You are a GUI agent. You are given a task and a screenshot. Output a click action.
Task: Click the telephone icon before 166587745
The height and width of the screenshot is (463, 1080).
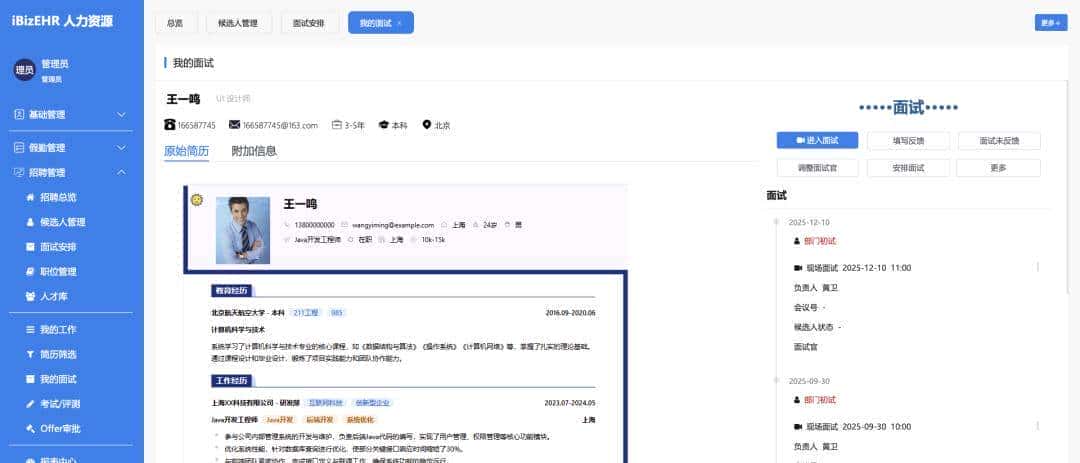click(x=169, y=125)
